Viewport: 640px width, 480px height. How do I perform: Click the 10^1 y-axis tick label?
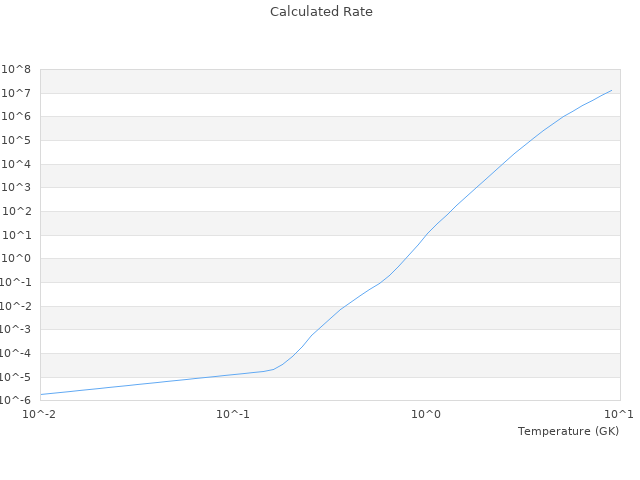18,235
